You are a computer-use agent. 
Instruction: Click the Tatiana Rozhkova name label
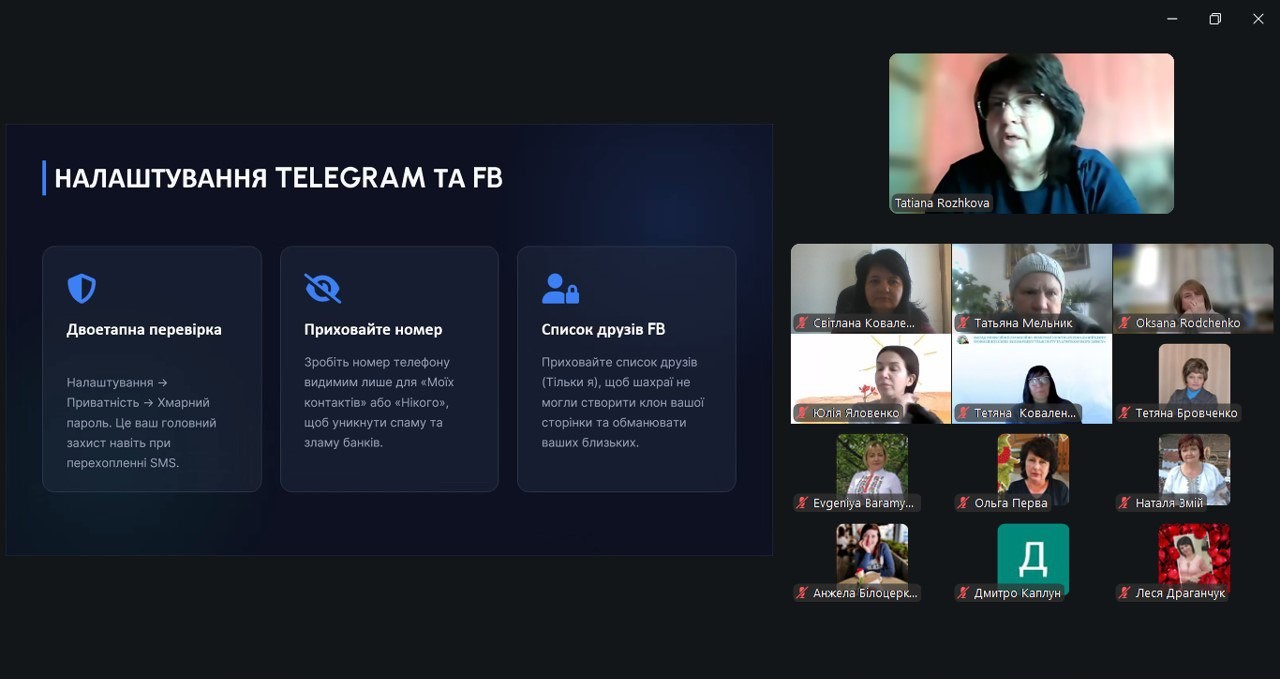941,203
